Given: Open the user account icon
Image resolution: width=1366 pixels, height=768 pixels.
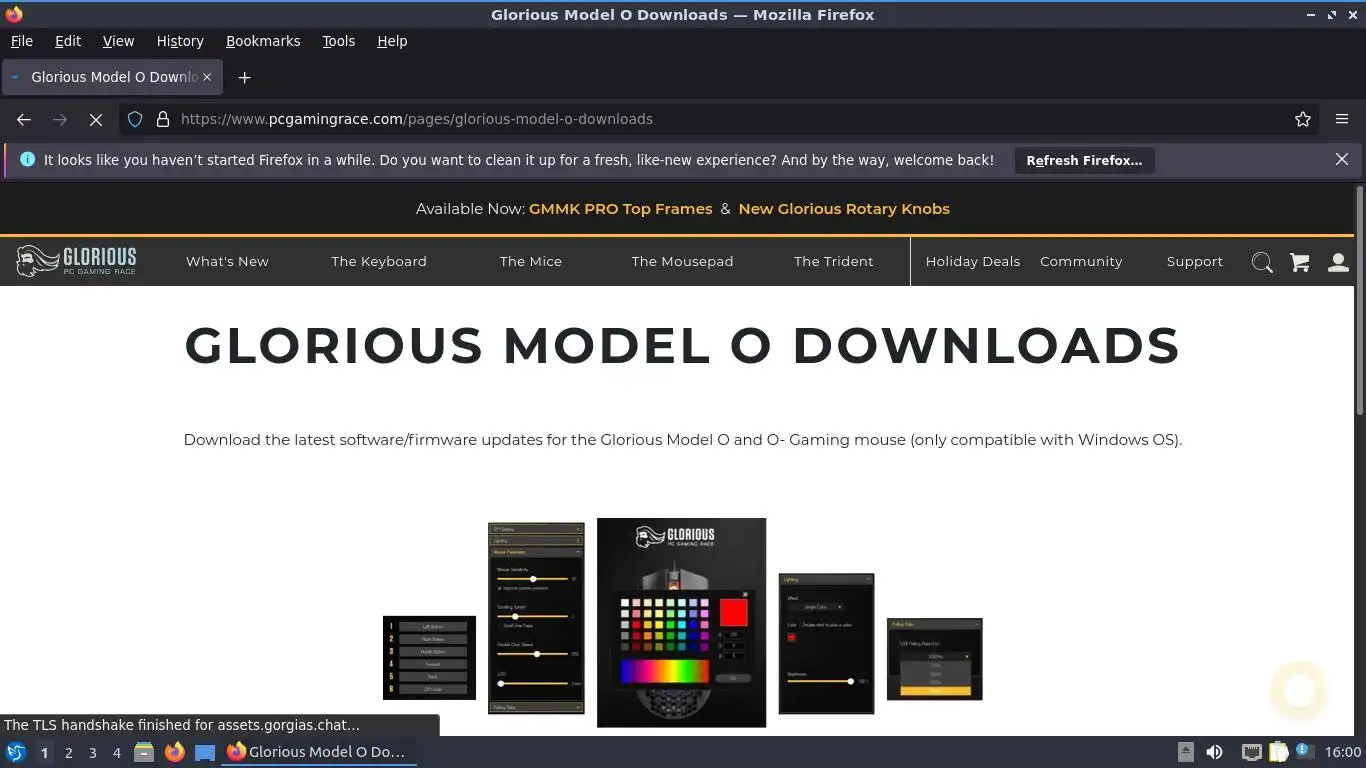Looking at the screenshot, I should [x=1338, y=262].
